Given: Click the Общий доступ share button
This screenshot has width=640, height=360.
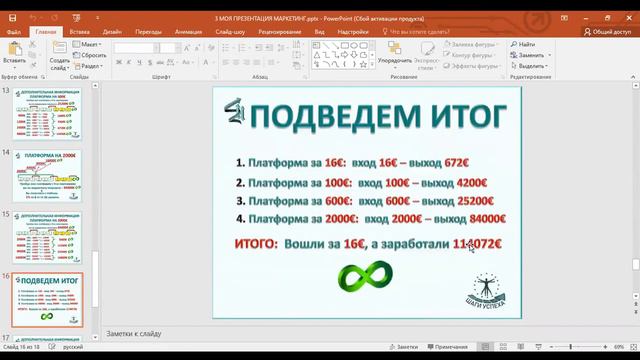Looking at the screenshot, I should pyautogui.click(x=607, y=32).
